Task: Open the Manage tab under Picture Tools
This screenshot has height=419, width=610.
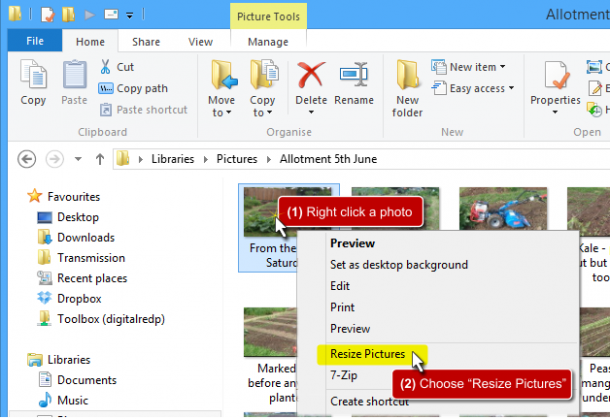Action: click(x=268, y=42)
